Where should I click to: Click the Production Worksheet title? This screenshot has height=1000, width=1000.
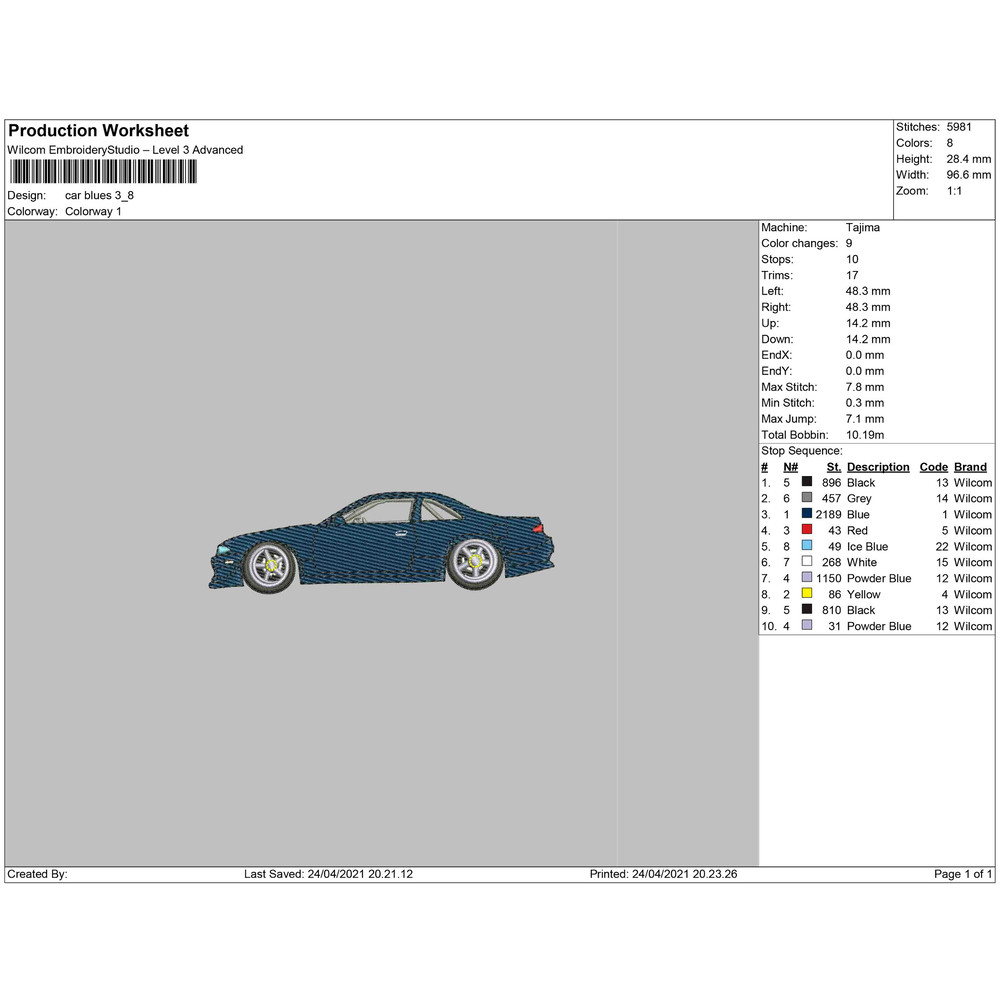pos(98,131)
